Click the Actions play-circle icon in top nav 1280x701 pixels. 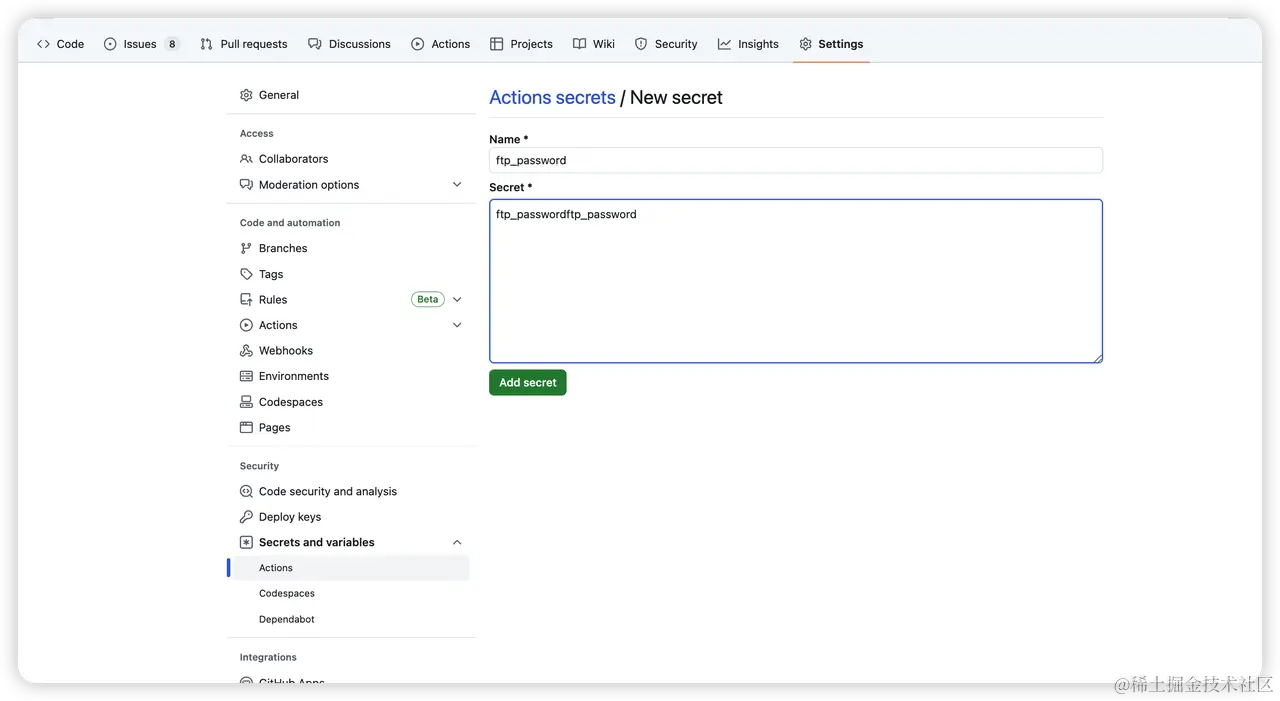click(x=418, y=44)
